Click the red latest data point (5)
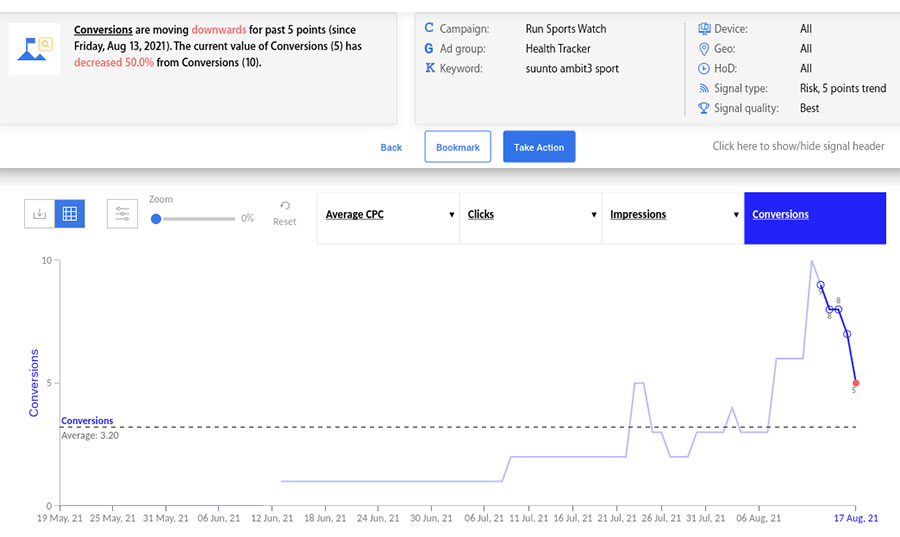900x537 pixels. 856,383
